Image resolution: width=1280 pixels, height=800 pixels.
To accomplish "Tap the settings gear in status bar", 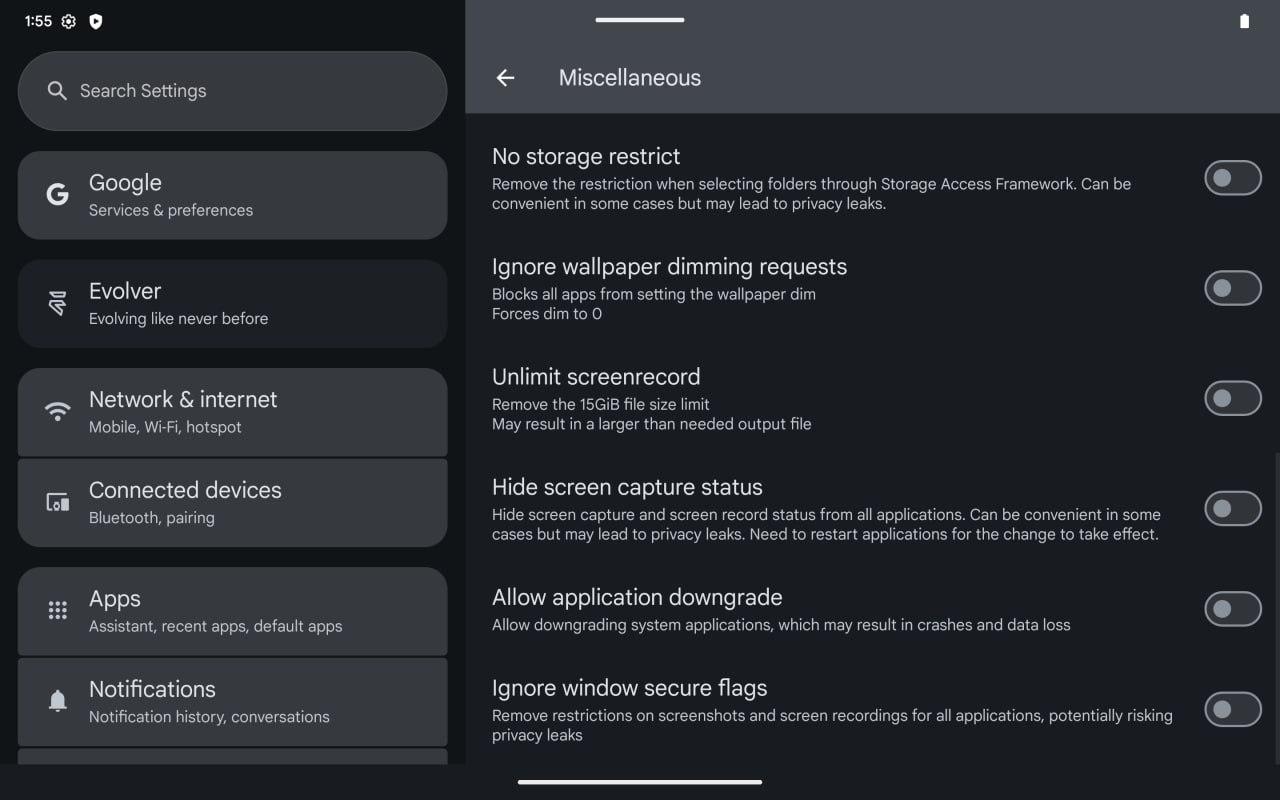I will (68, 21).
